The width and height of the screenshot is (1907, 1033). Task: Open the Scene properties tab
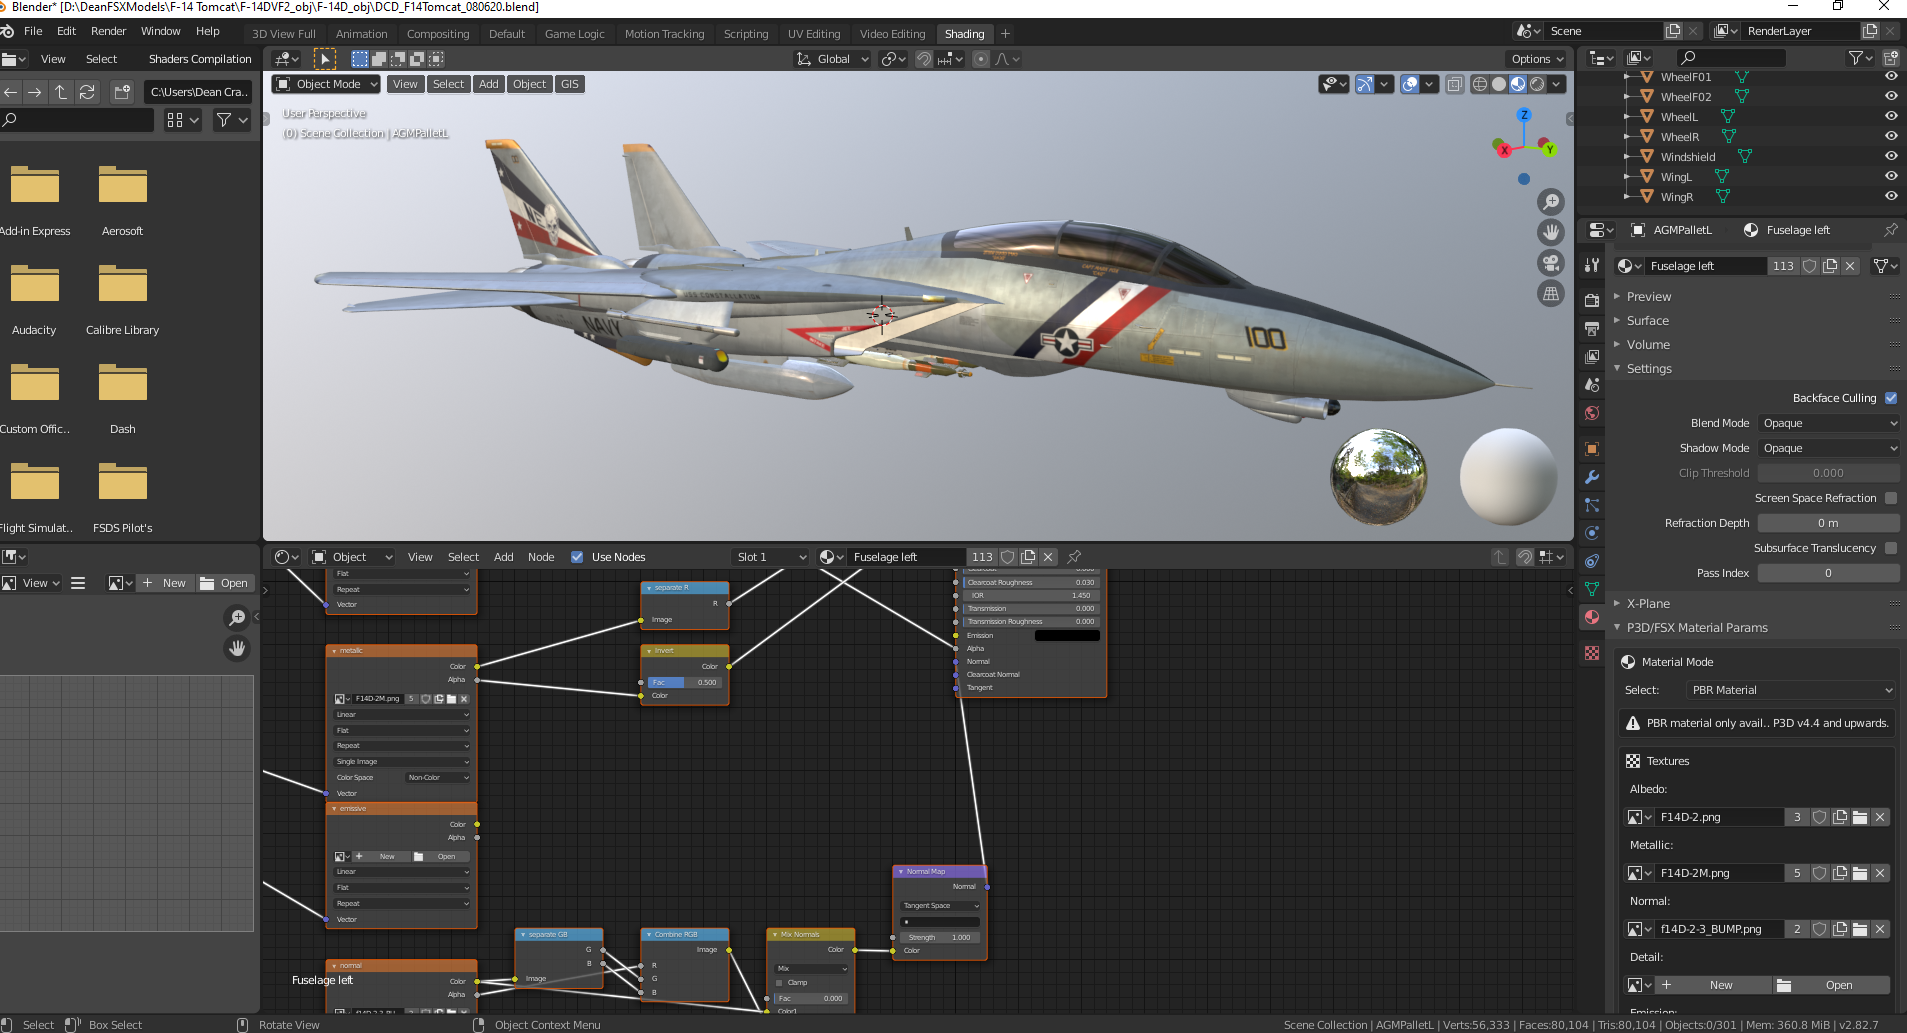[1592, 384]
